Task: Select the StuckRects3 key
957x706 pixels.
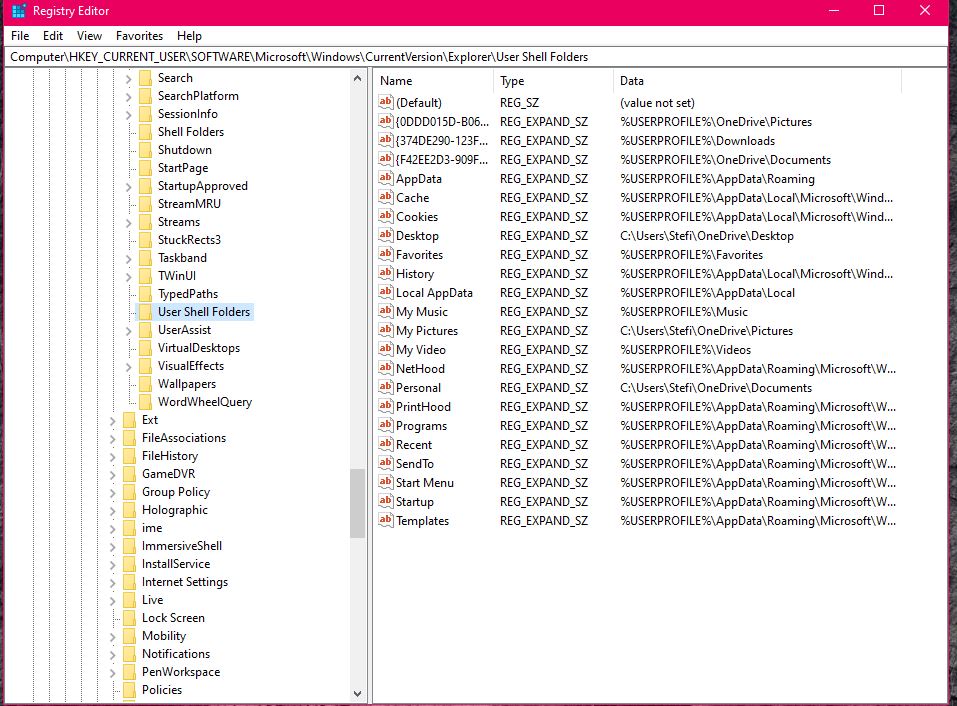Action: pyautogui.click(x=189, y=240)
